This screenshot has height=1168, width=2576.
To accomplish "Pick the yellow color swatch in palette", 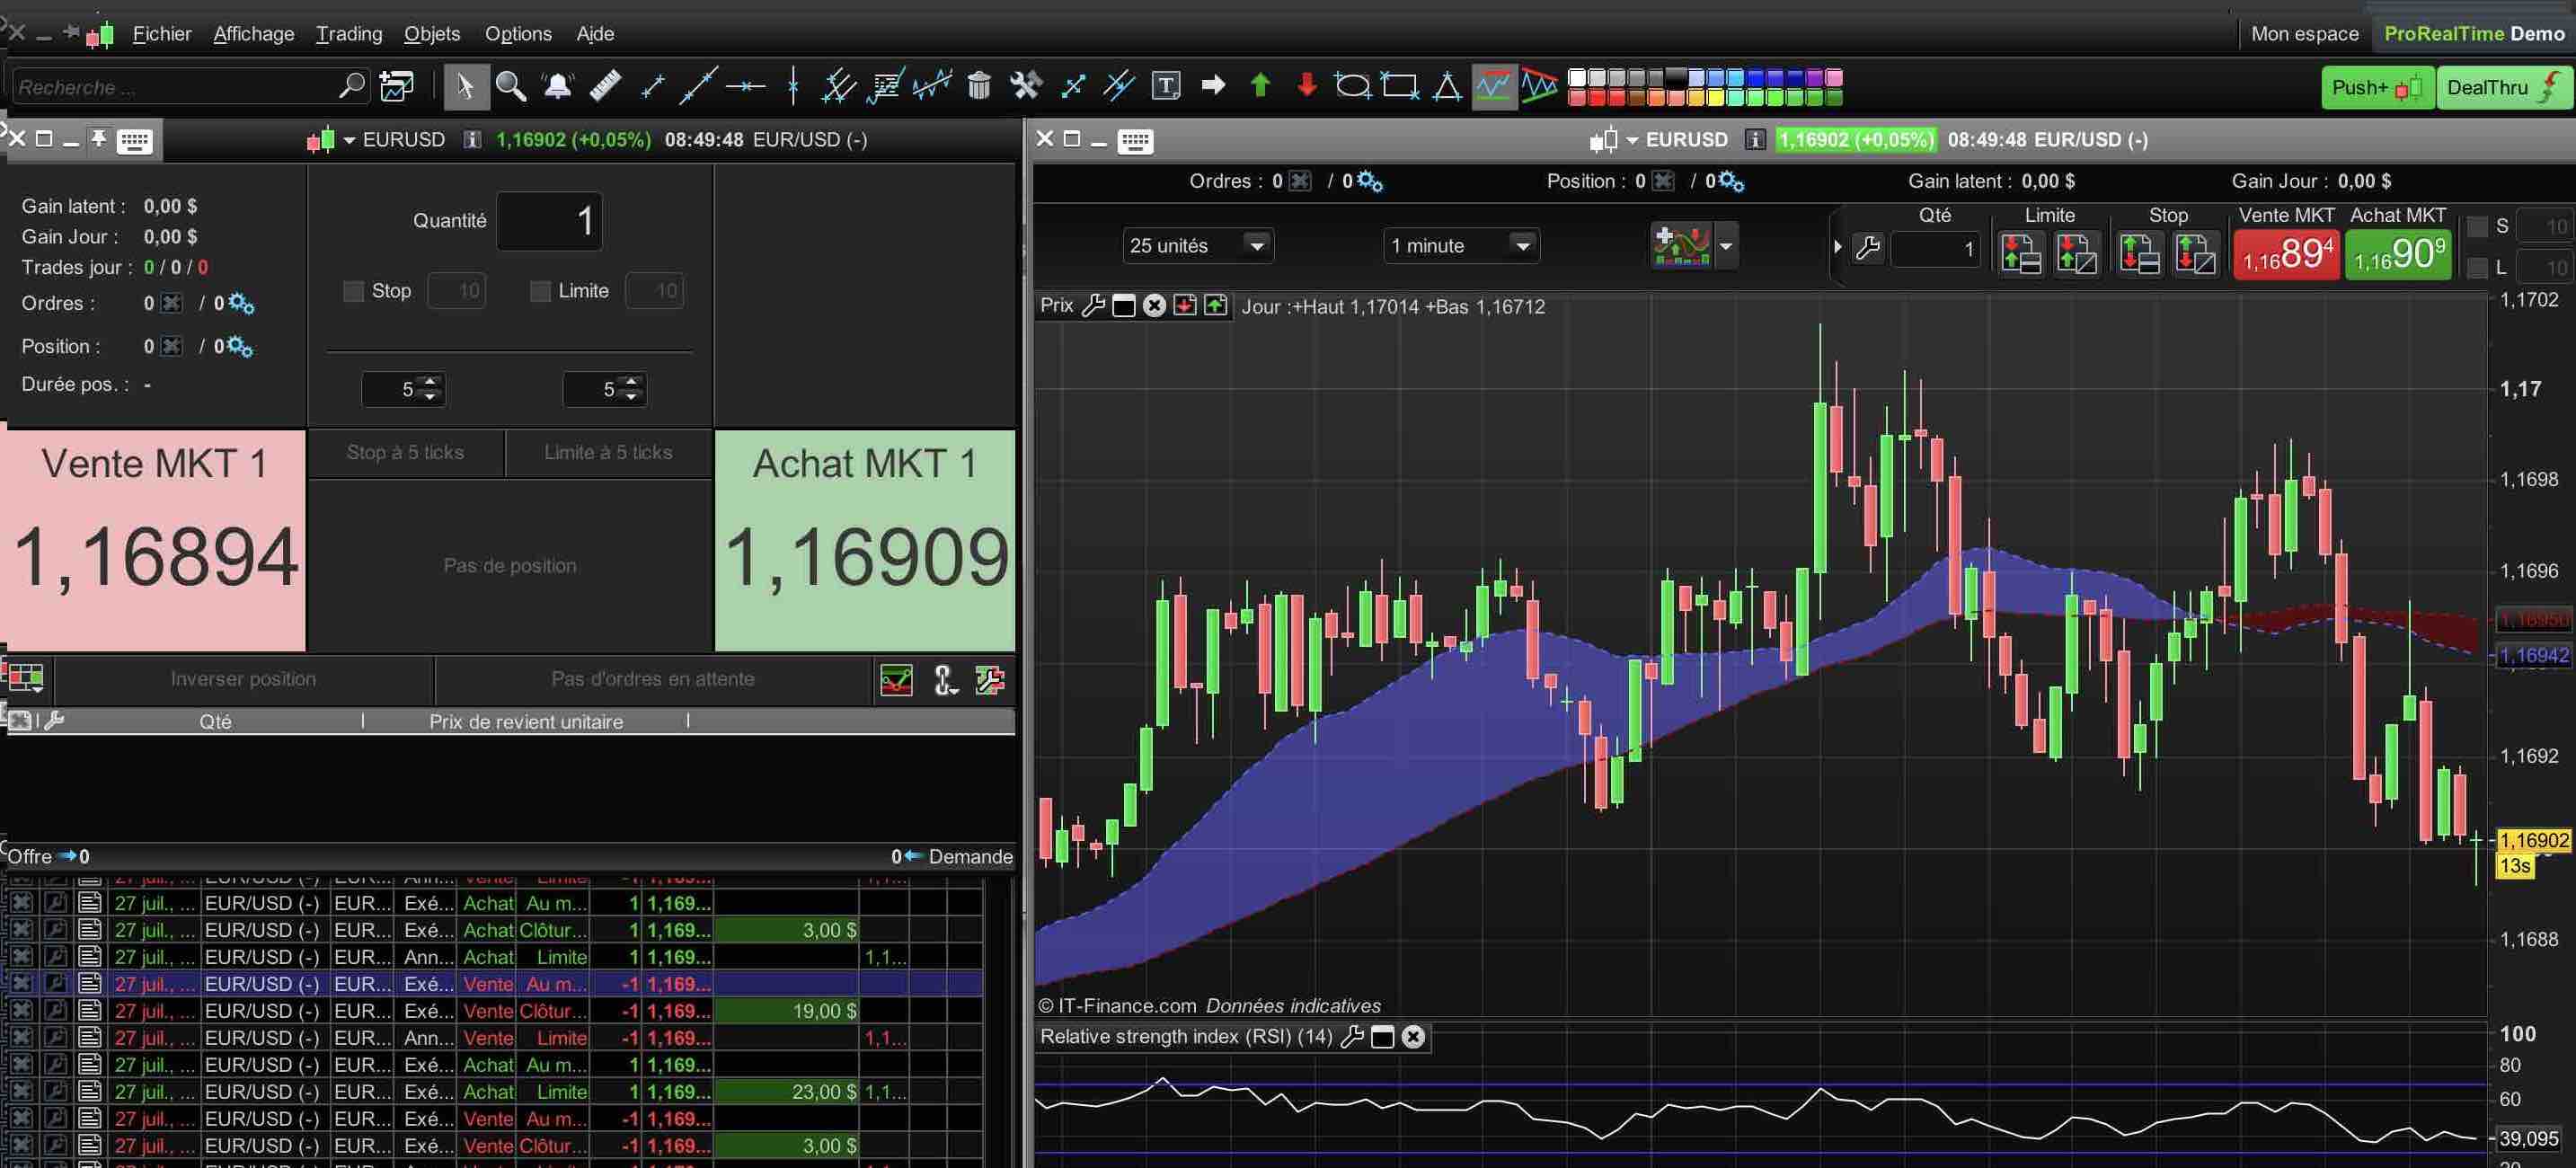I will tap(1715, 98).
